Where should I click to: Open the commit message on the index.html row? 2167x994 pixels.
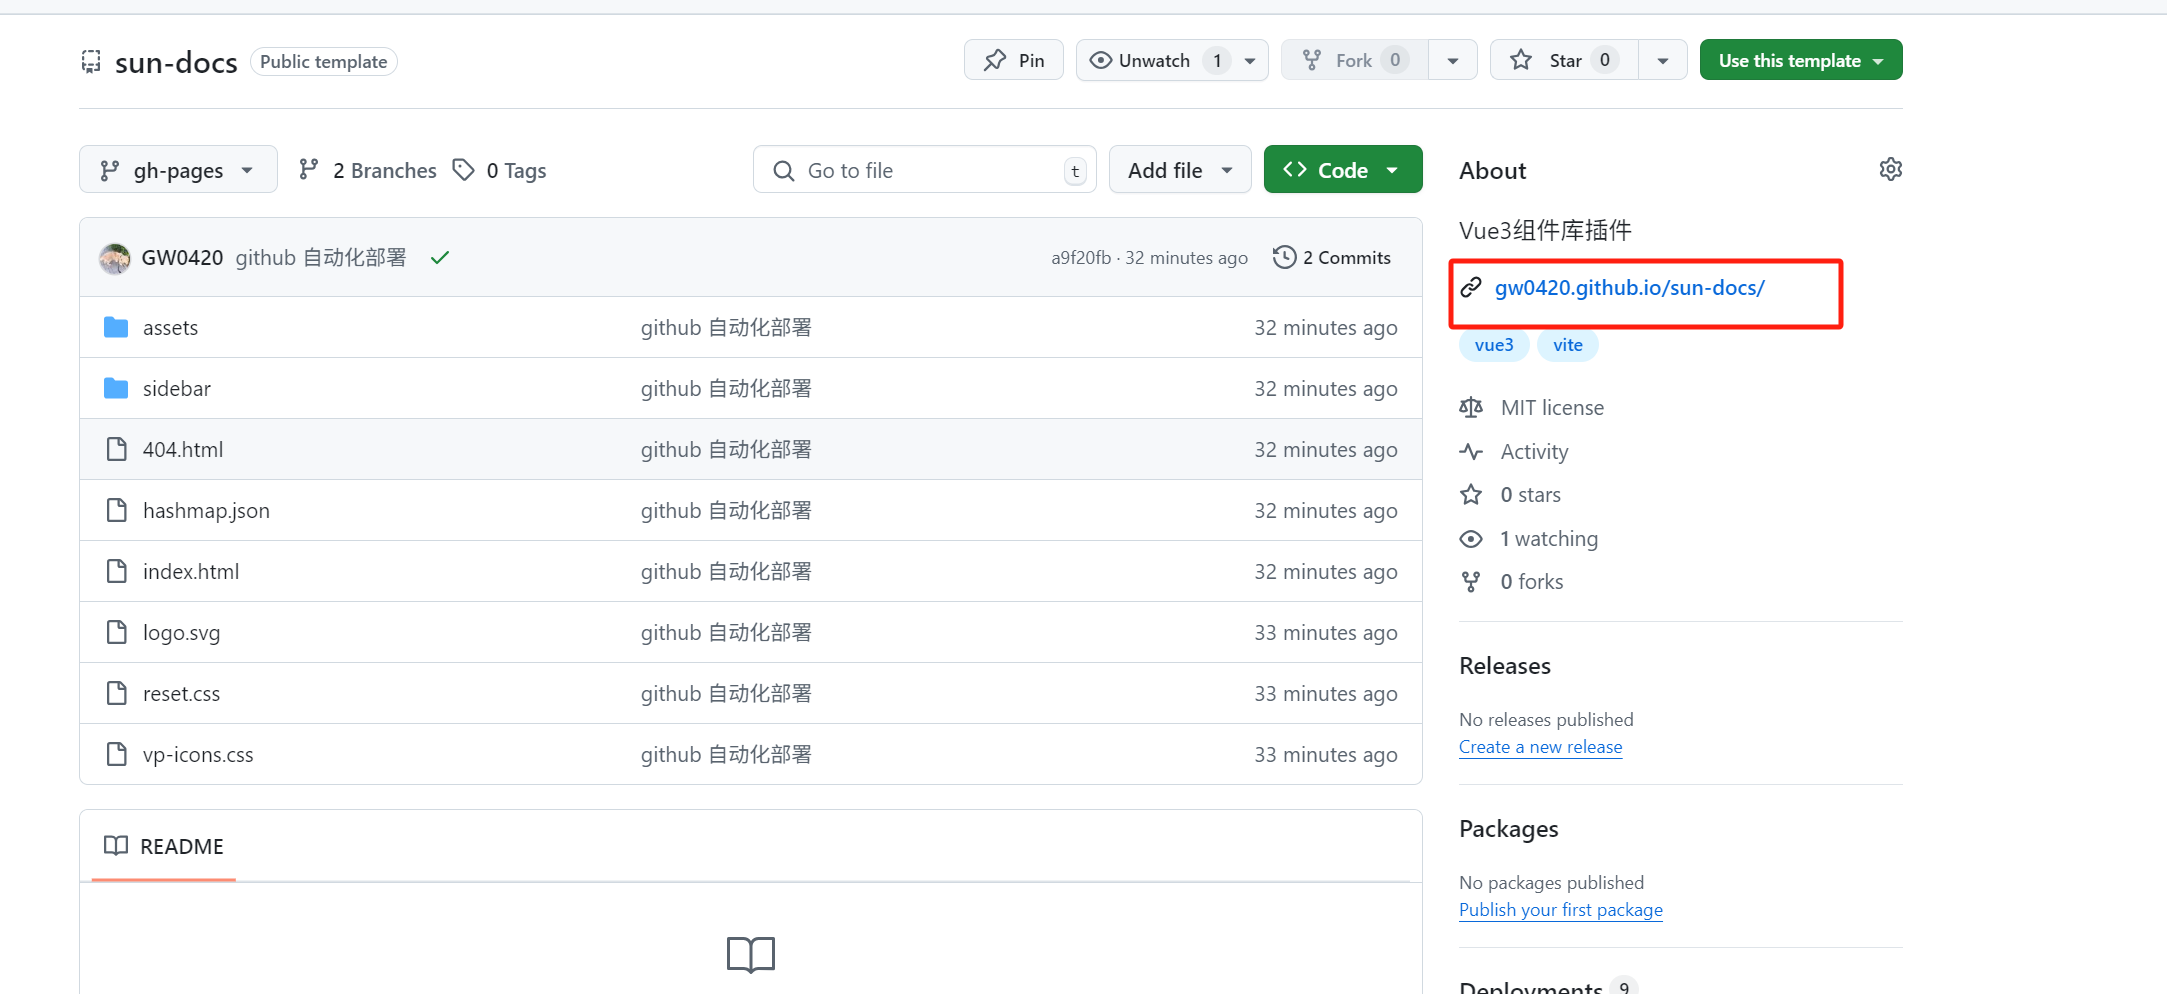[x=726, y=572]
